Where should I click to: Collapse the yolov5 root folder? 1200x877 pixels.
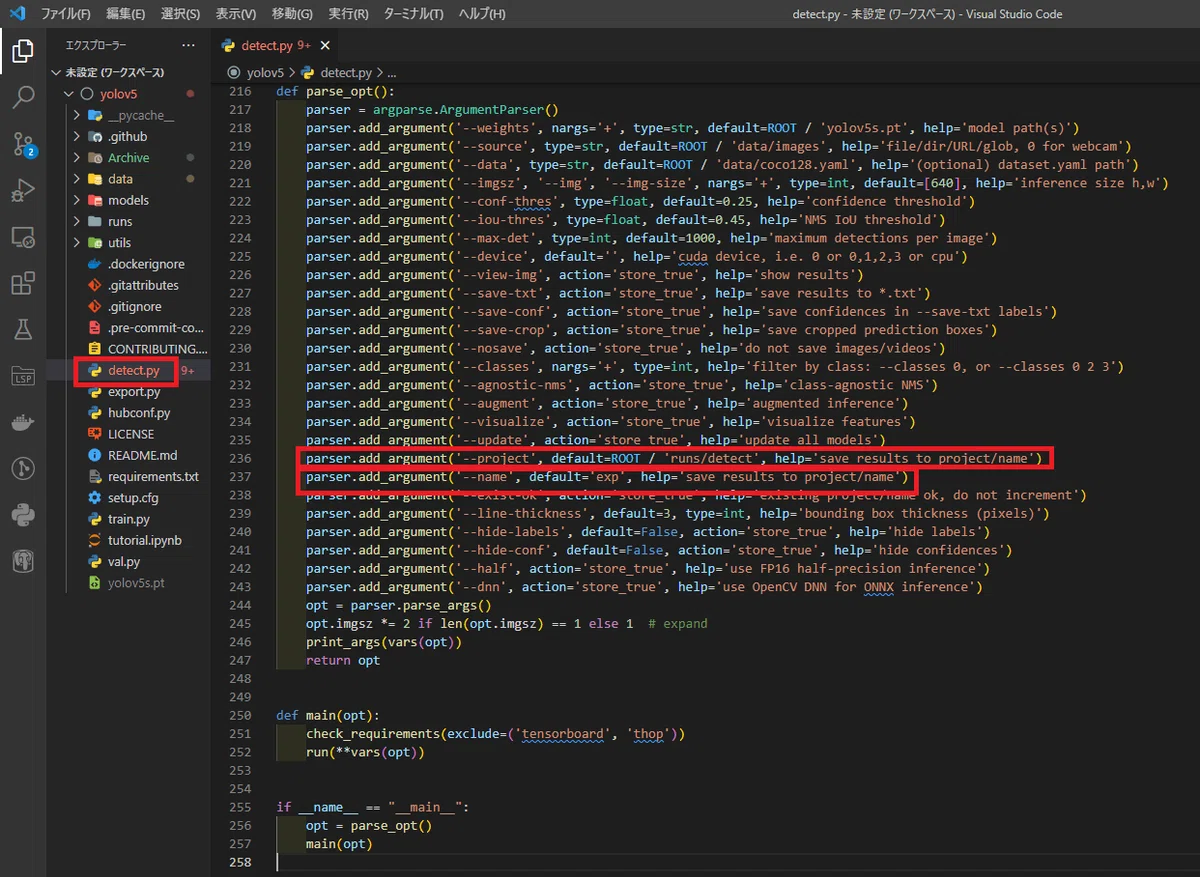click(x=68, y=94)
